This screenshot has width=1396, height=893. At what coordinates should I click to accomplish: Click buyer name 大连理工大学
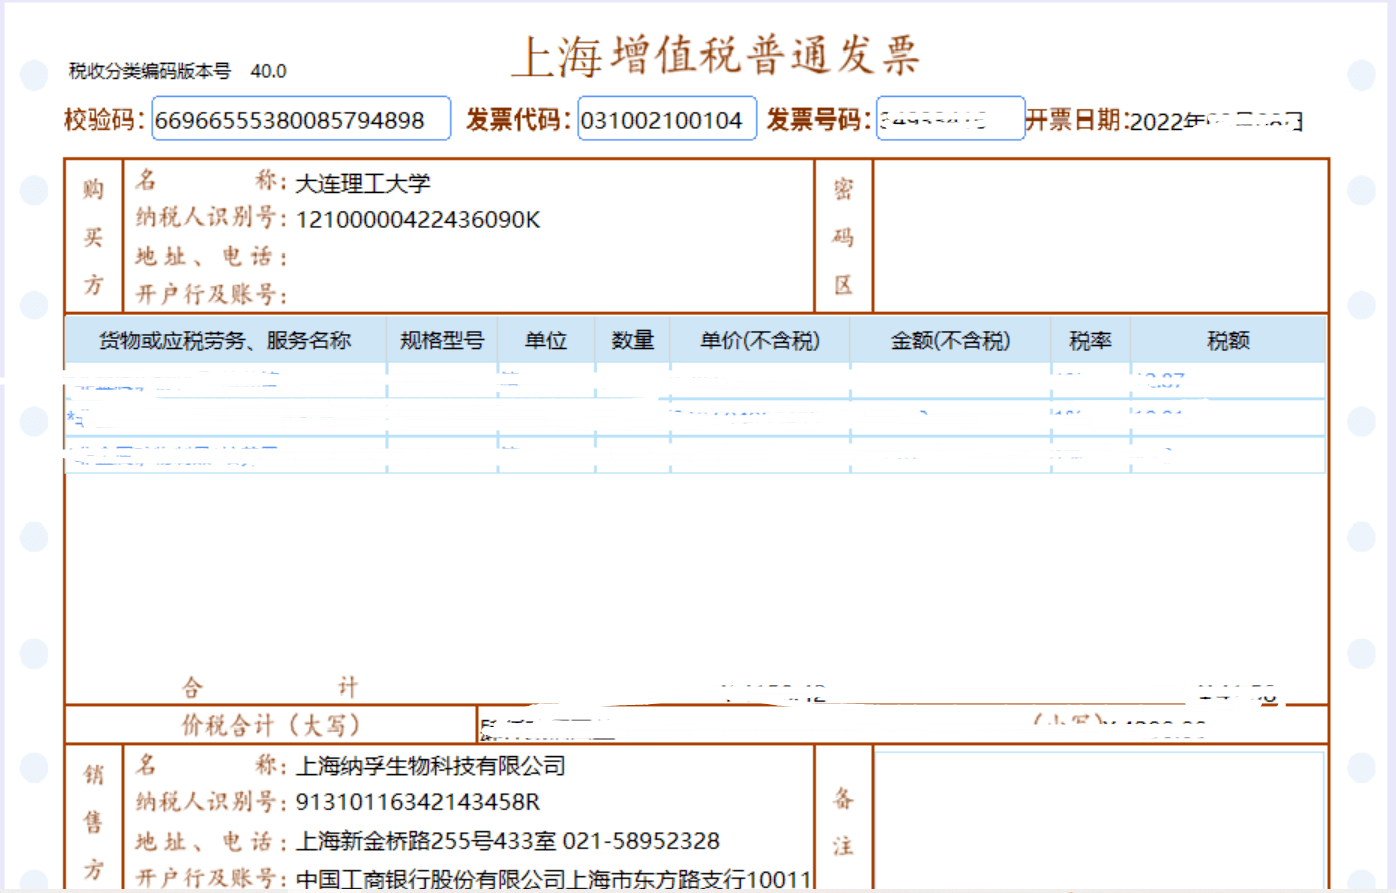[x=363, y=183]
